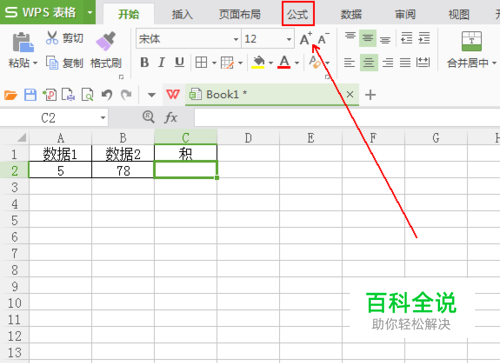
Task: Apply cell borders icon
Action: point(201,62)
